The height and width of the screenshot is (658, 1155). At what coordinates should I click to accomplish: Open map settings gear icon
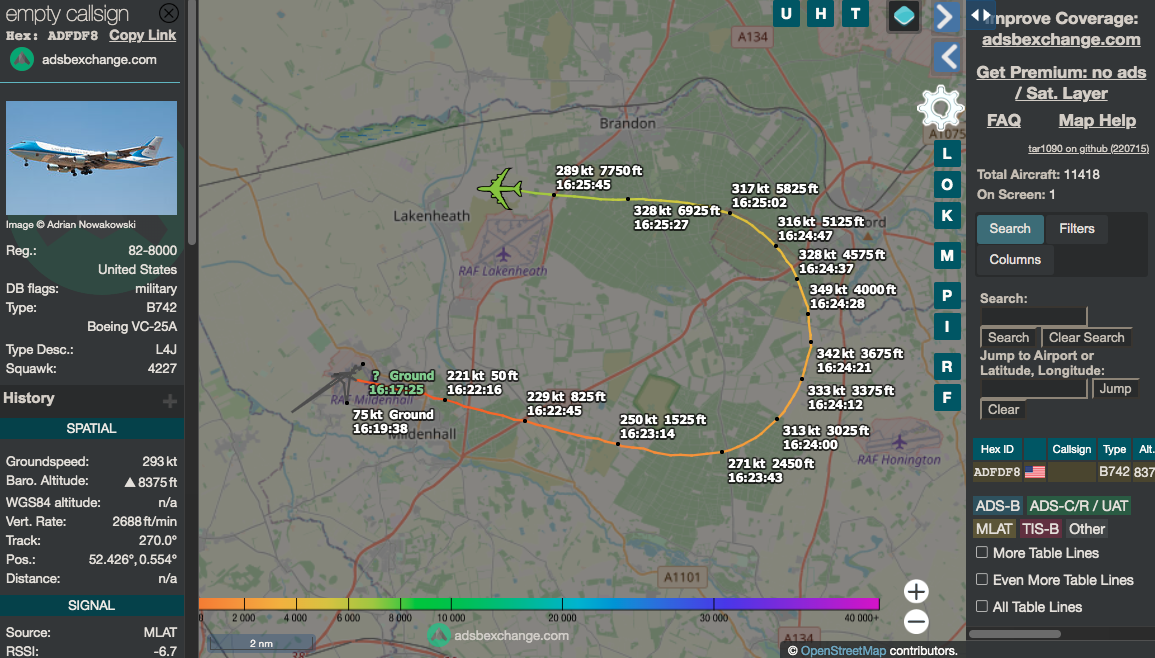tap(941, 109)
